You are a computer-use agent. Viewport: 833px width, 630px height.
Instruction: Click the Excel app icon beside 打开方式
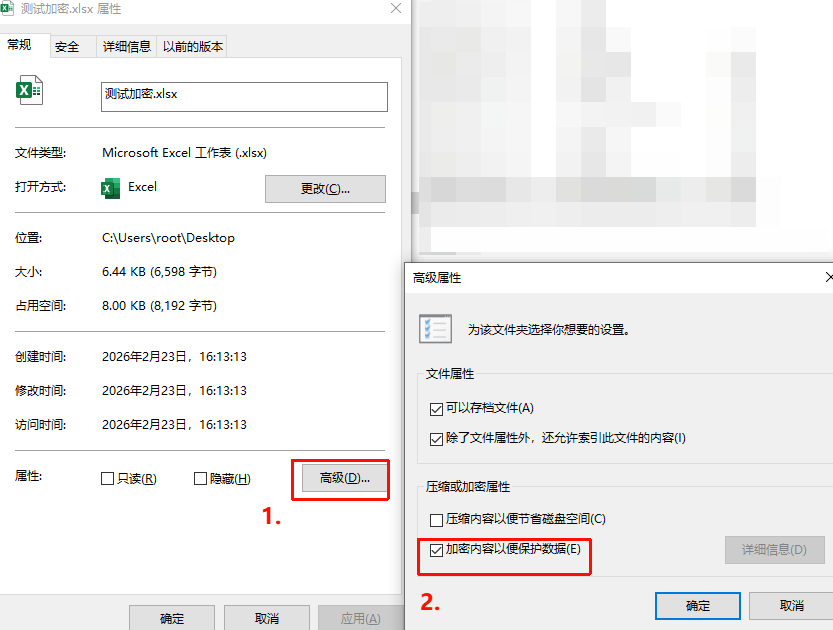coord(110,188)
